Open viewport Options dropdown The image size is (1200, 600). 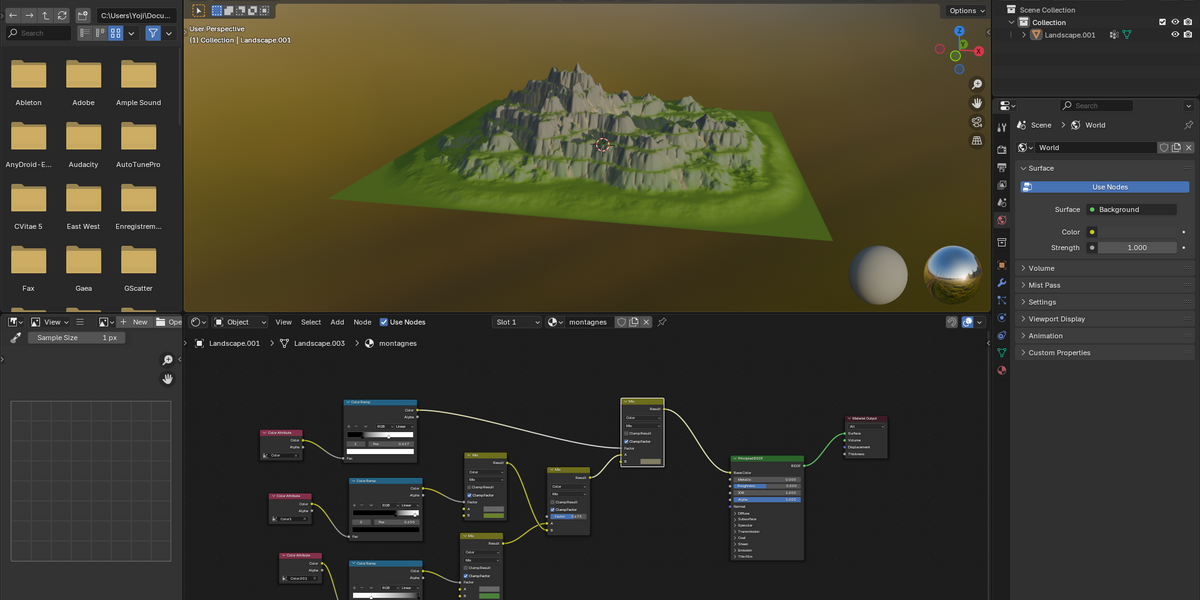pyautogui.click(x=967, y=10)
